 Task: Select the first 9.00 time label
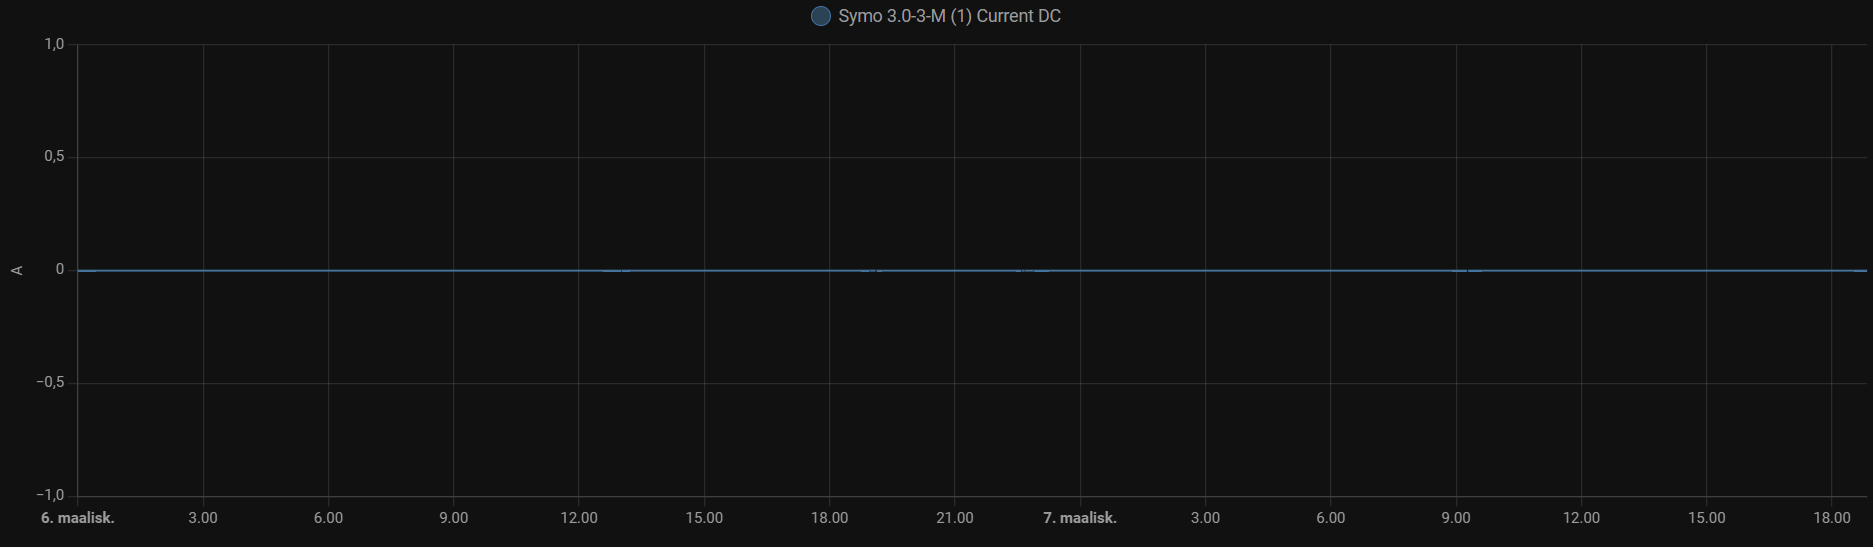click(x=453, y=518)
